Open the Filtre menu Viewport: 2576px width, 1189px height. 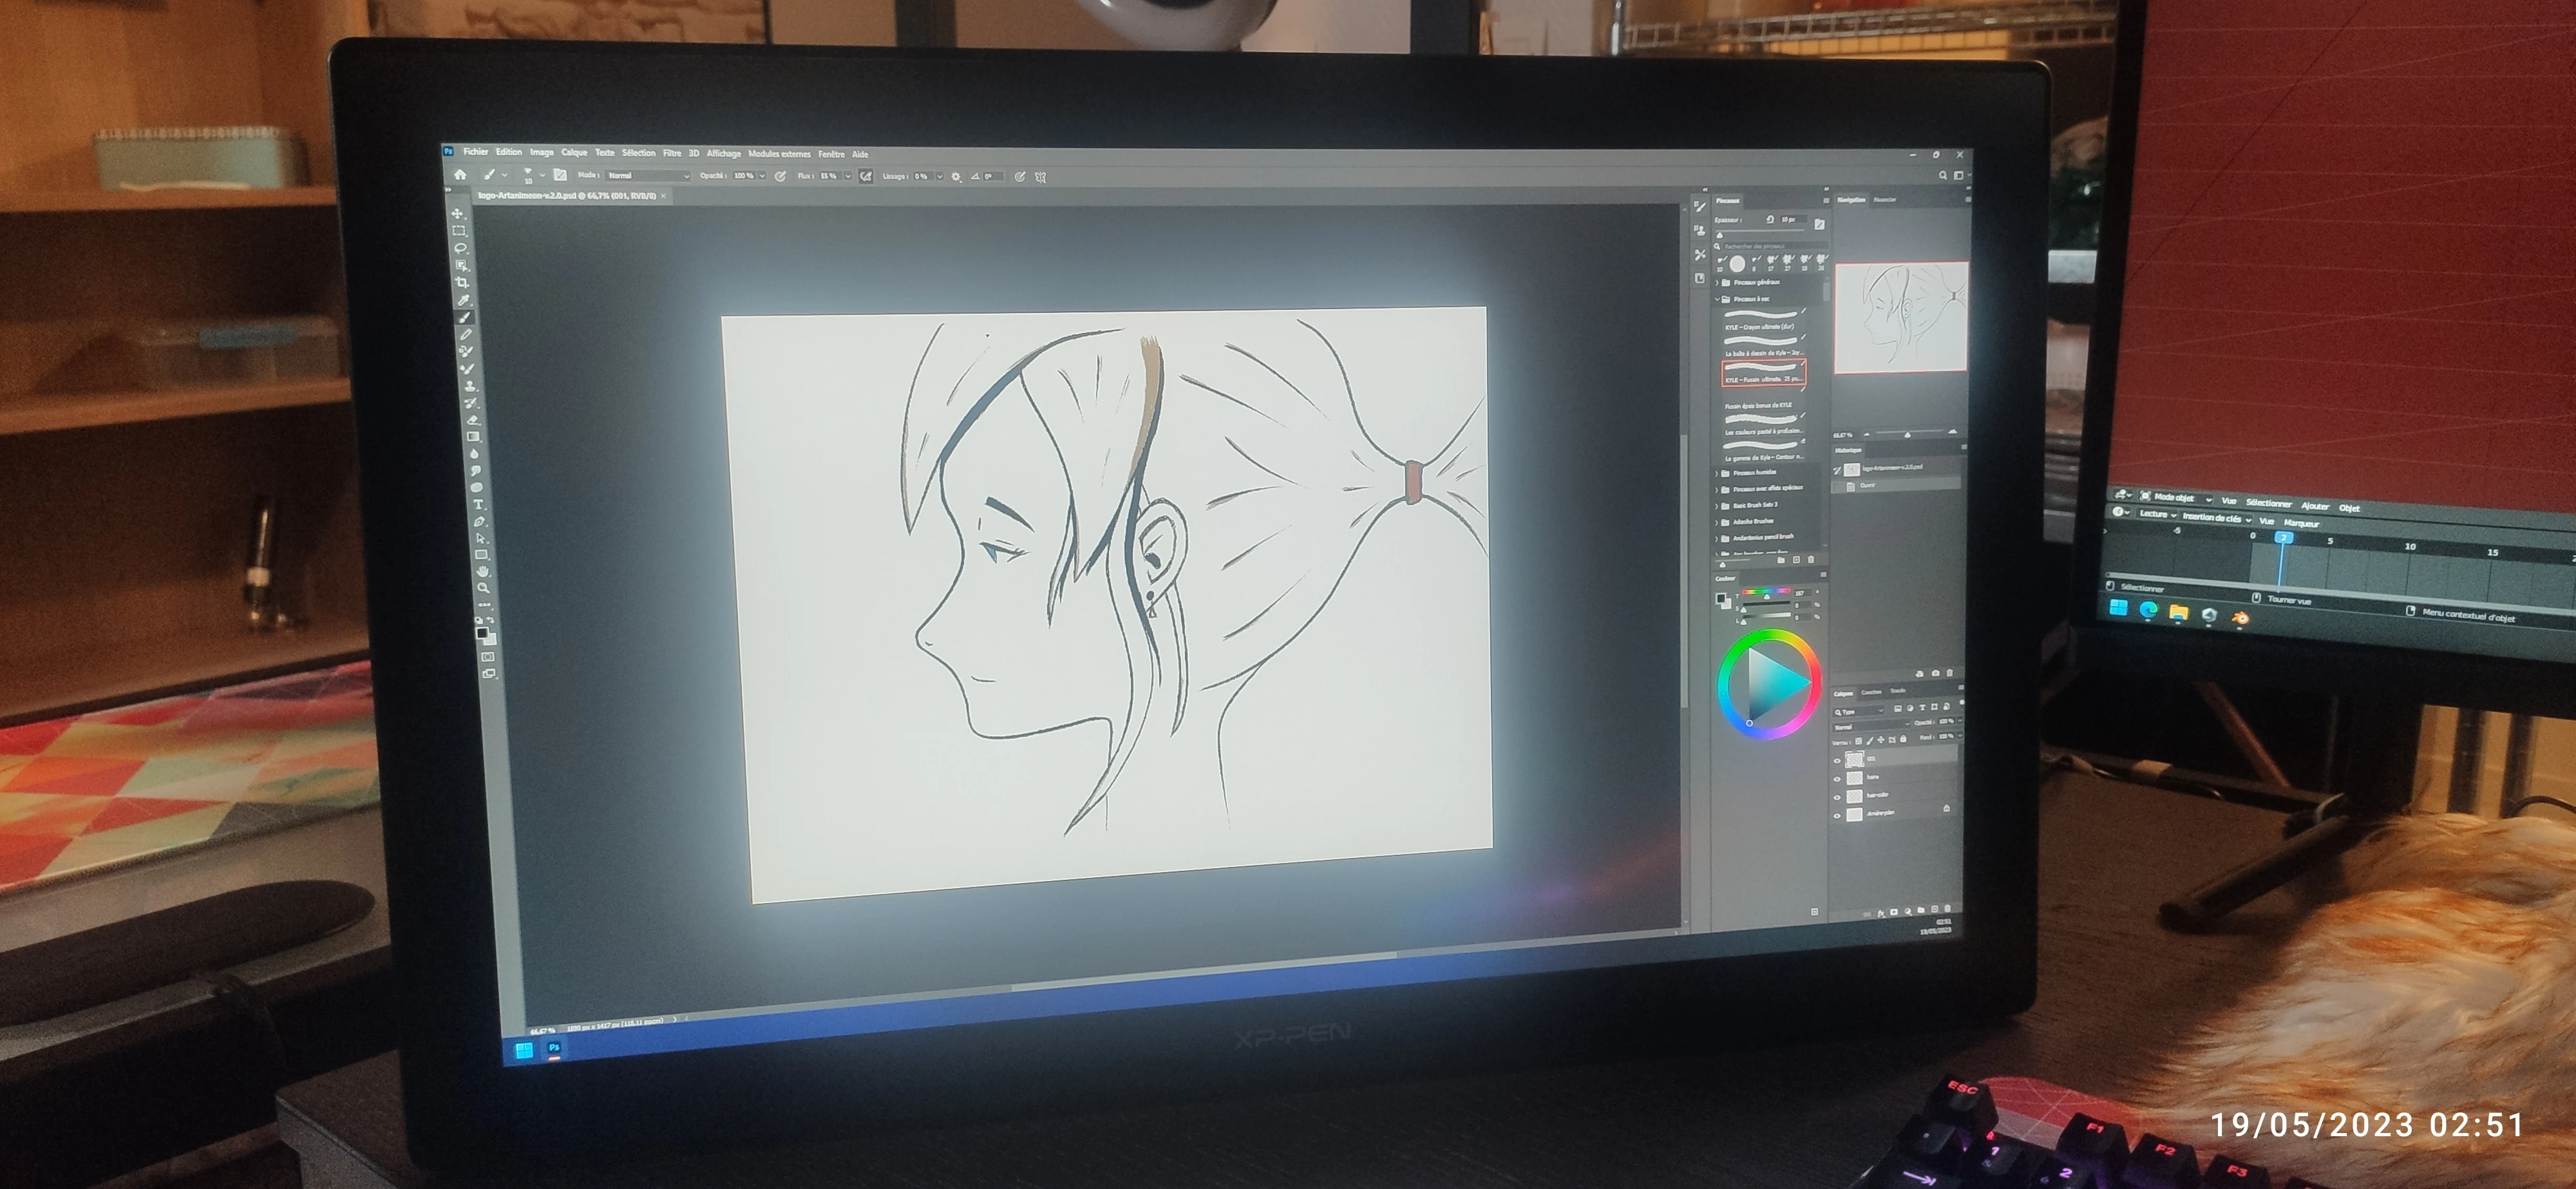672,153
